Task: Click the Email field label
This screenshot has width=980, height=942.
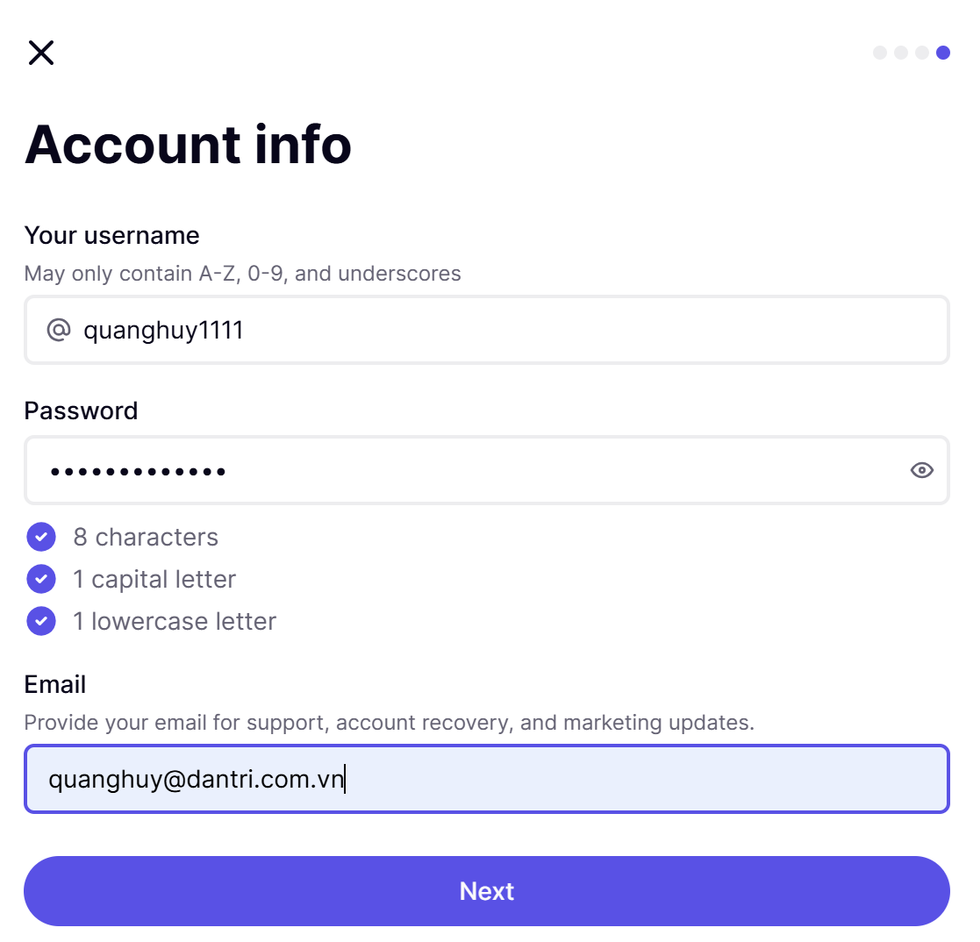Action: [55, 685]
